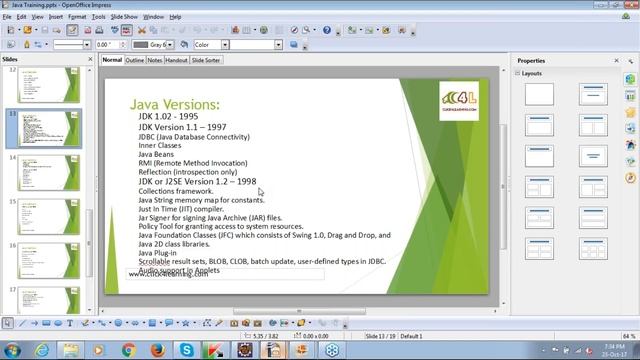Close the Slides panel

90,59
